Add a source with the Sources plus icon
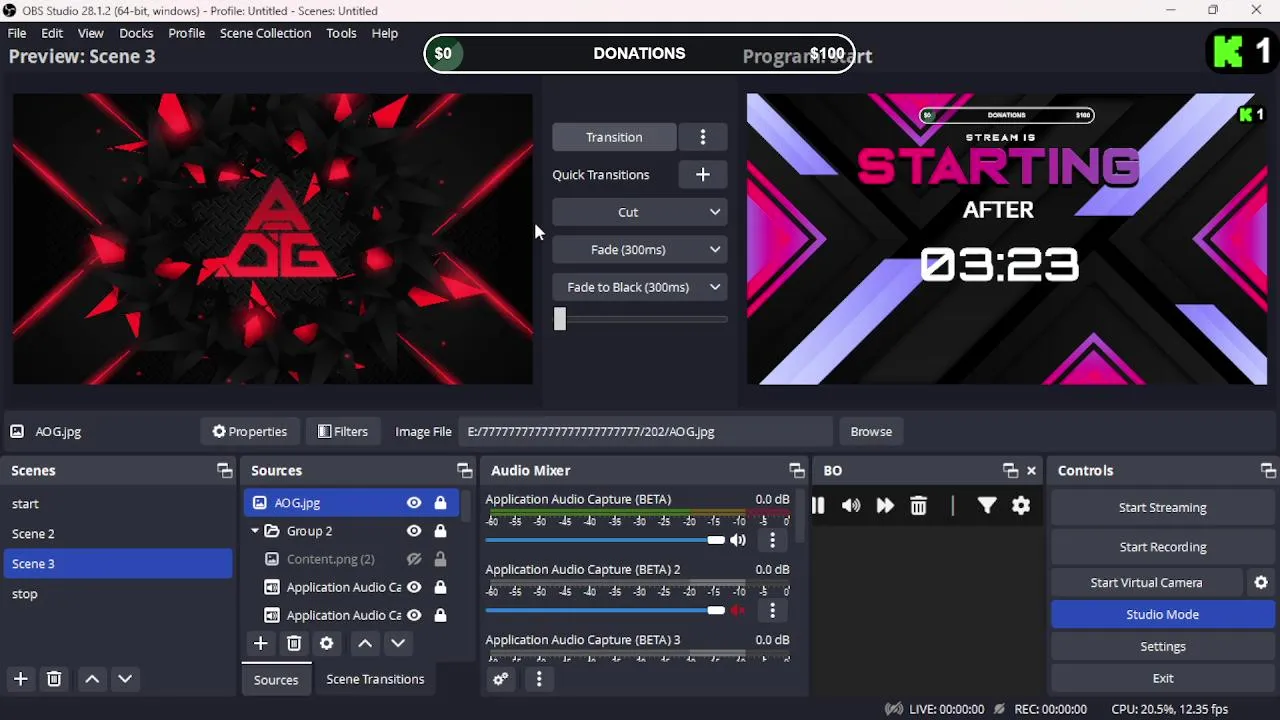This screenshot has width=1280, height=720. coord(260,643)
